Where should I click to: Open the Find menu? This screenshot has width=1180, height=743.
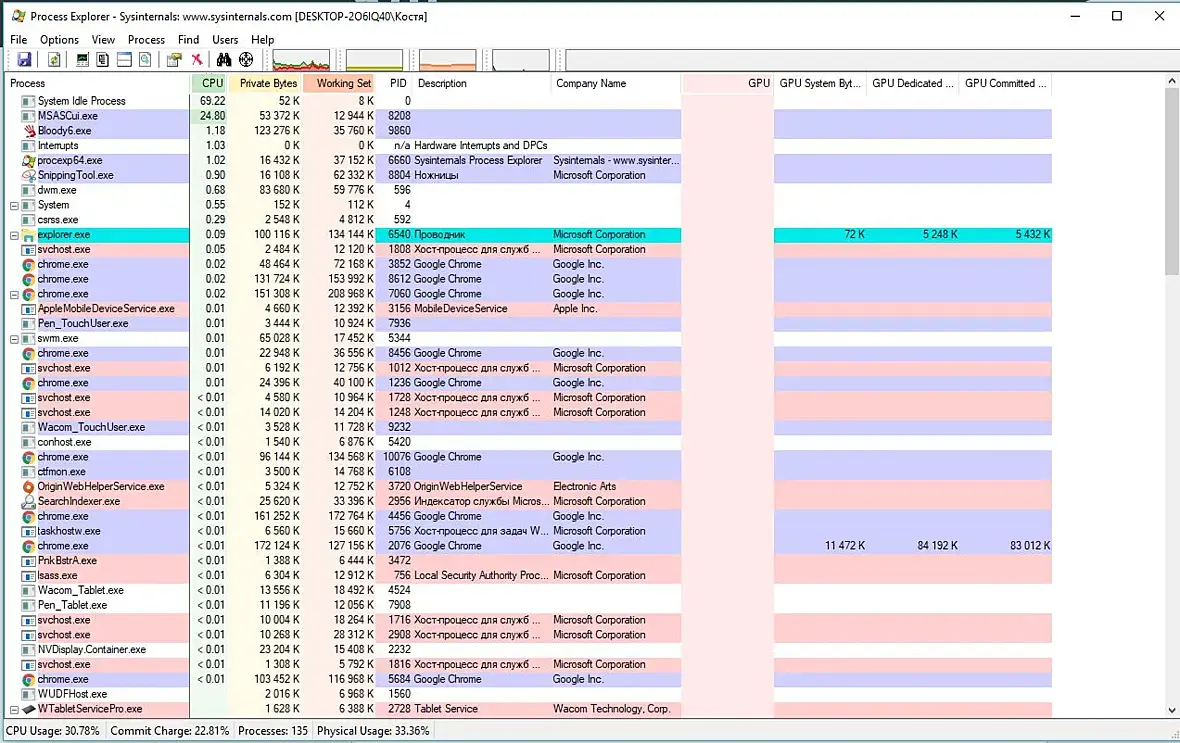(x=188, y=40)
